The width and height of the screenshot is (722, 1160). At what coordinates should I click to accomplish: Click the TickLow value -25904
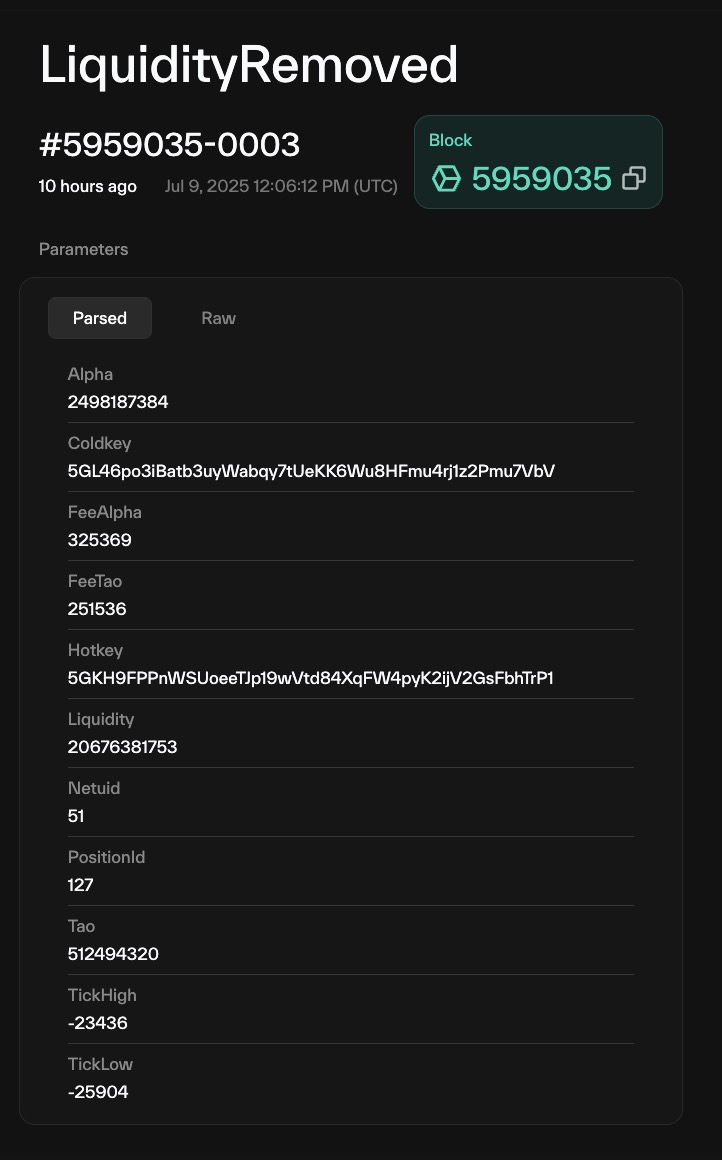(98, 1092)
